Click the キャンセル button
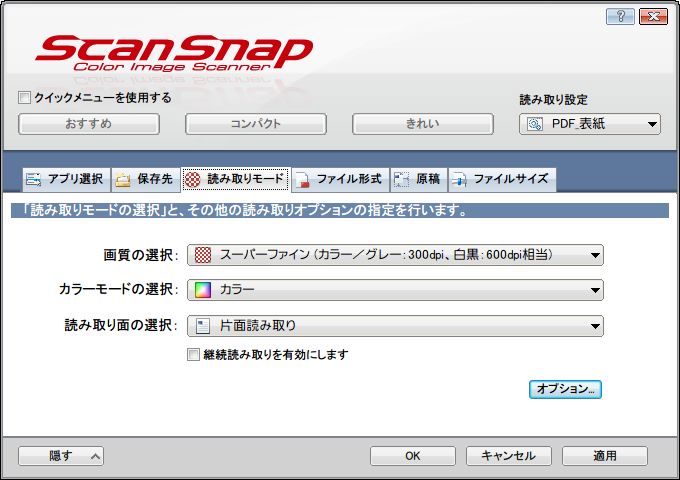This screenshot has height=480, width=680. tap(509, 456)
